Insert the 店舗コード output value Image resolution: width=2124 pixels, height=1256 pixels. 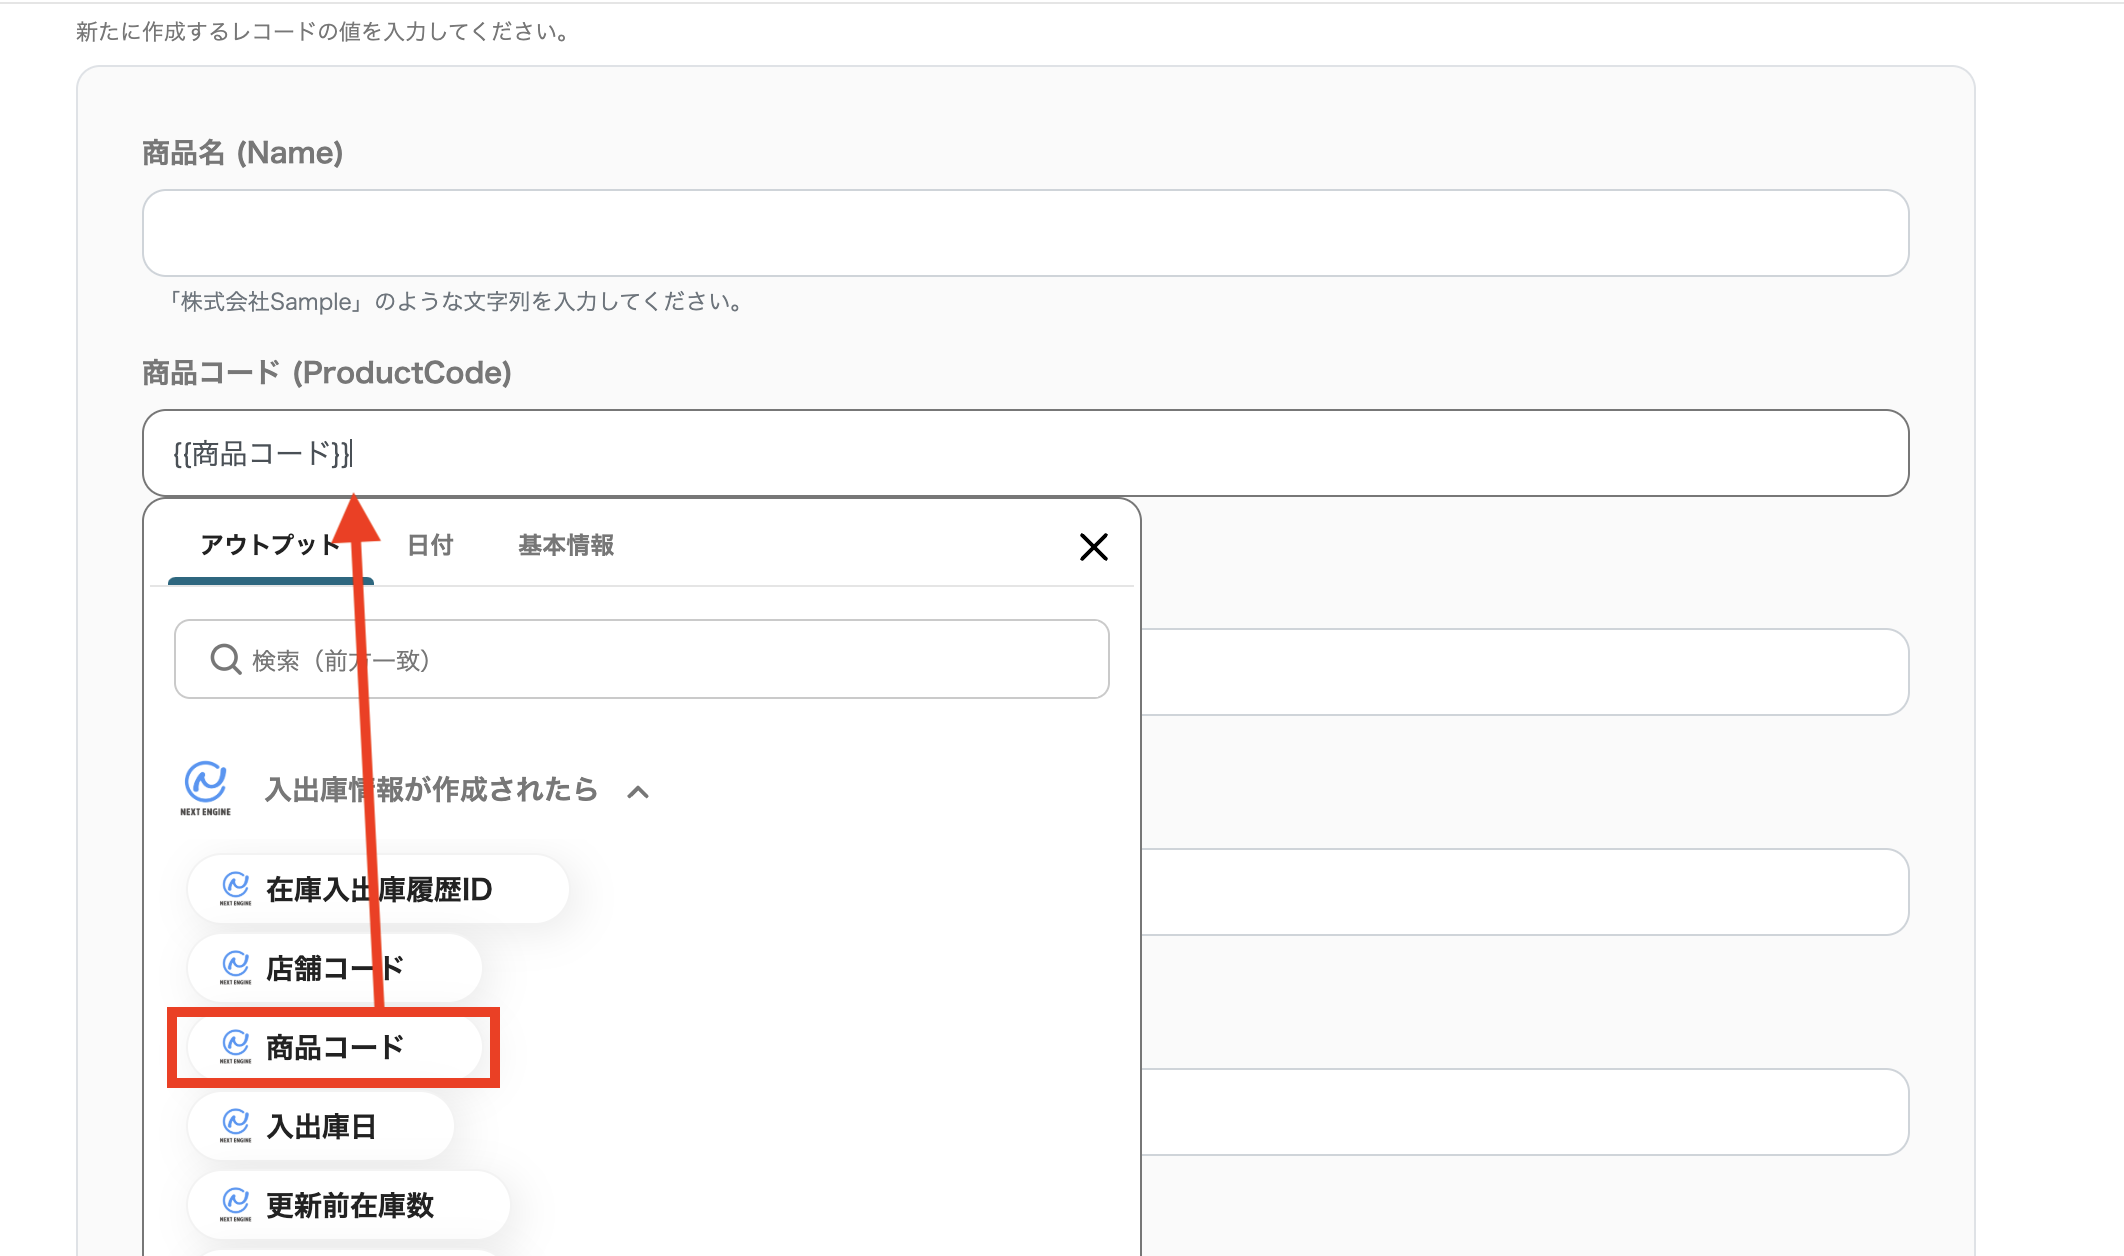[334, 968]
